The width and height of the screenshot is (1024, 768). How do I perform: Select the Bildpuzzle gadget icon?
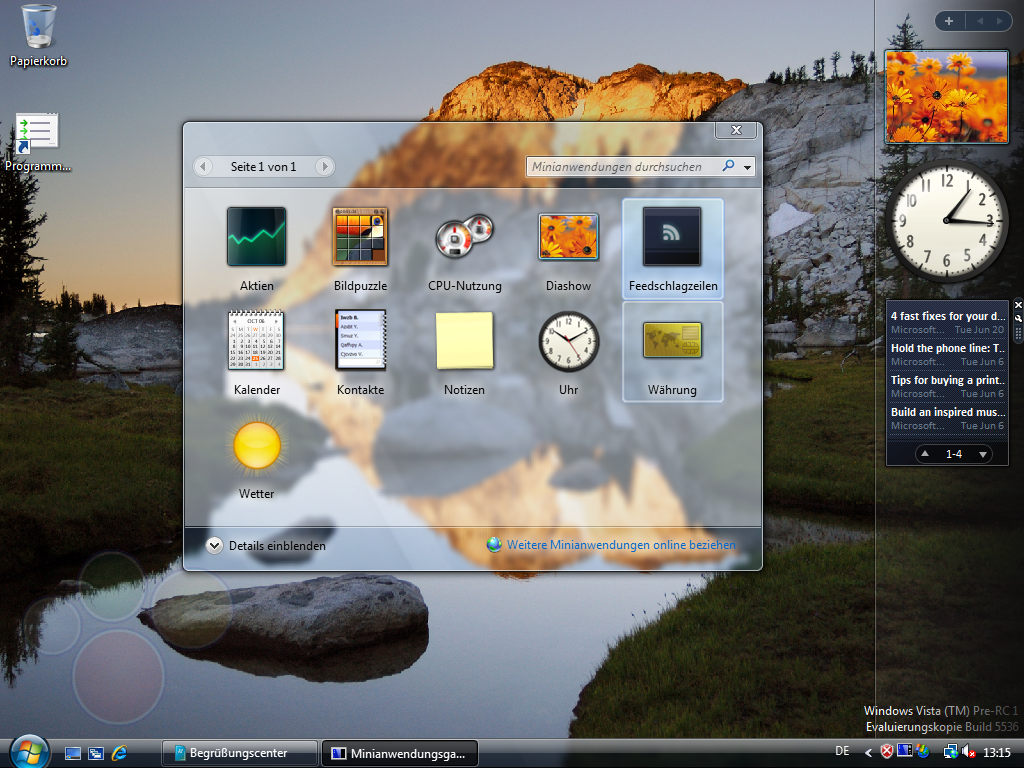360,237
